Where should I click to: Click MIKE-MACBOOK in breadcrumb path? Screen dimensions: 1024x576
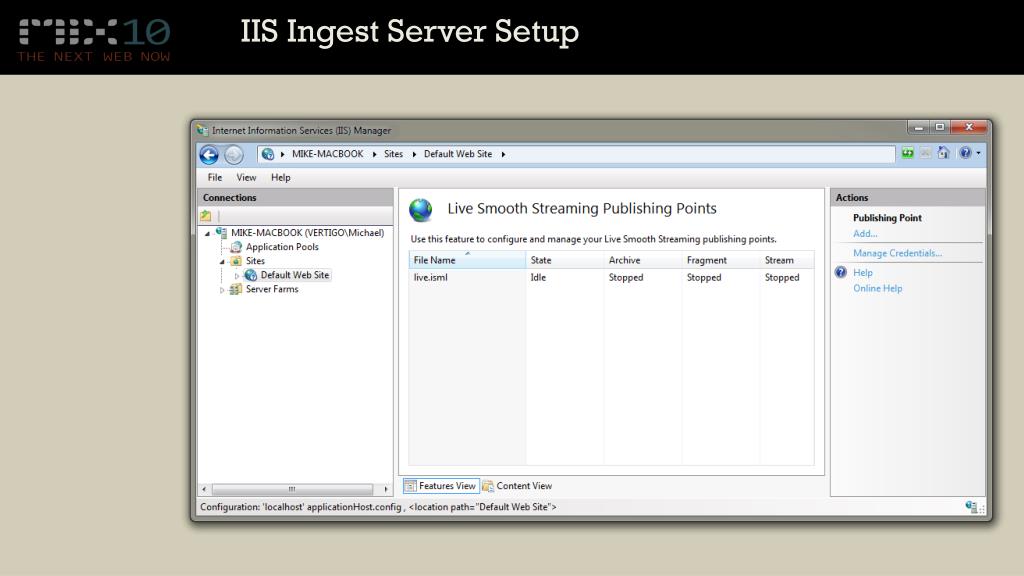(x=327, y=154)
